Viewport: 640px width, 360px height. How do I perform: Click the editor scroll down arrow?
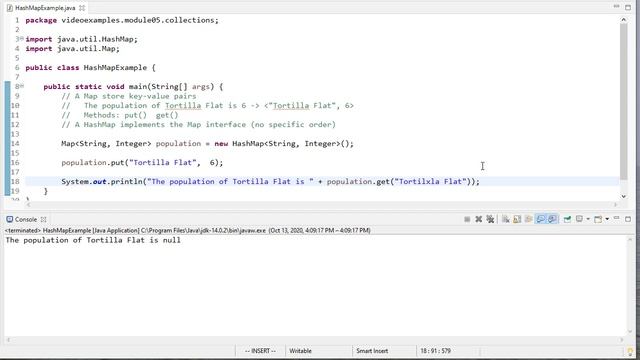[623, 196]
